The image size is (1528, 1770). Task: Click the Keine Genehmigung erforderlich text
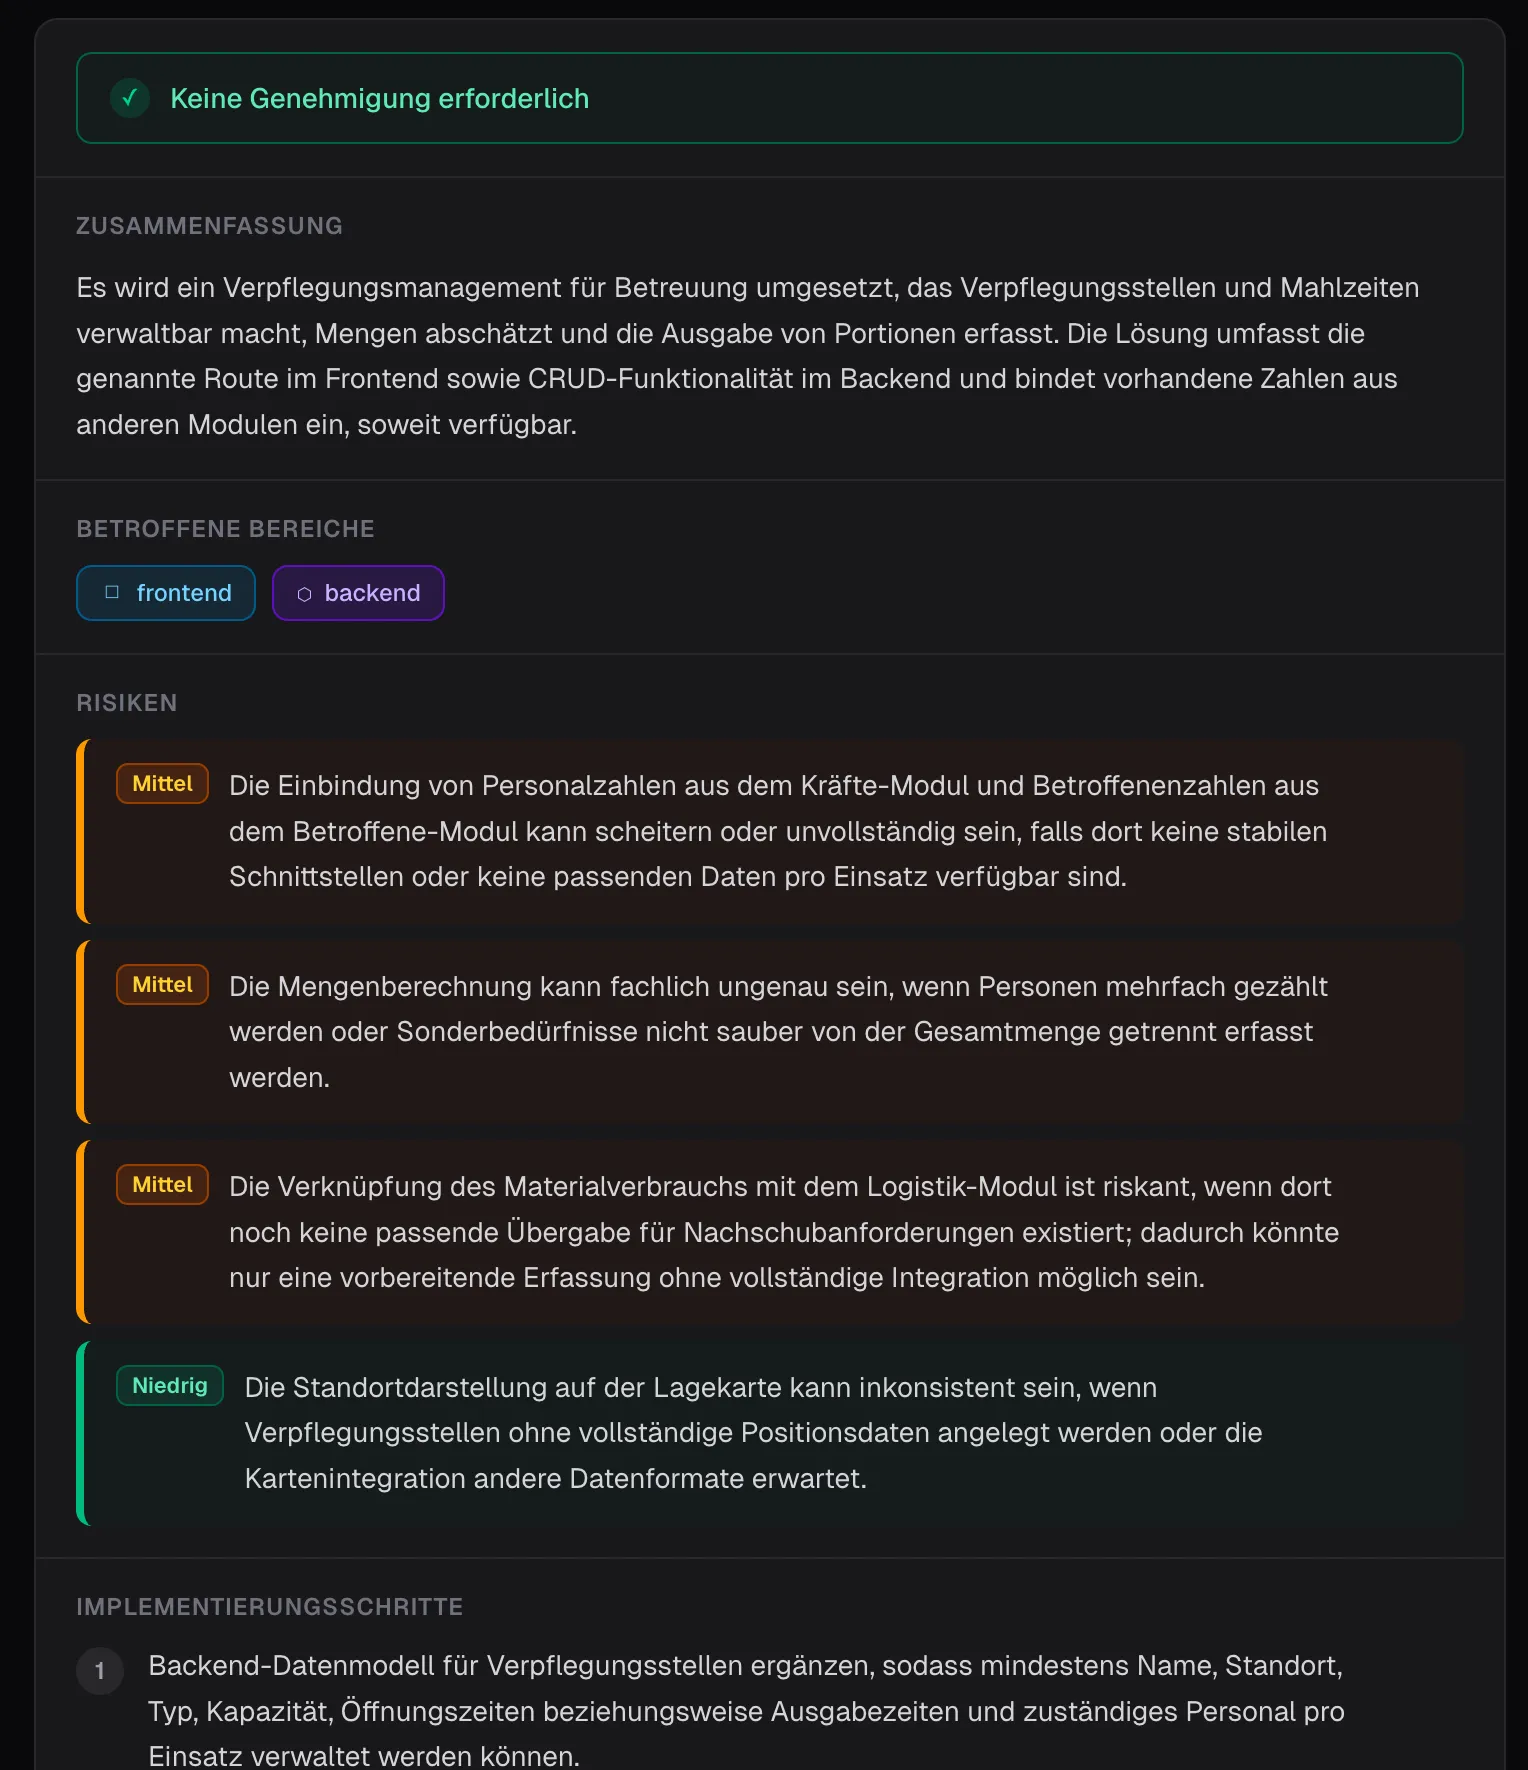pyautogui.click(x=380, y=98)
